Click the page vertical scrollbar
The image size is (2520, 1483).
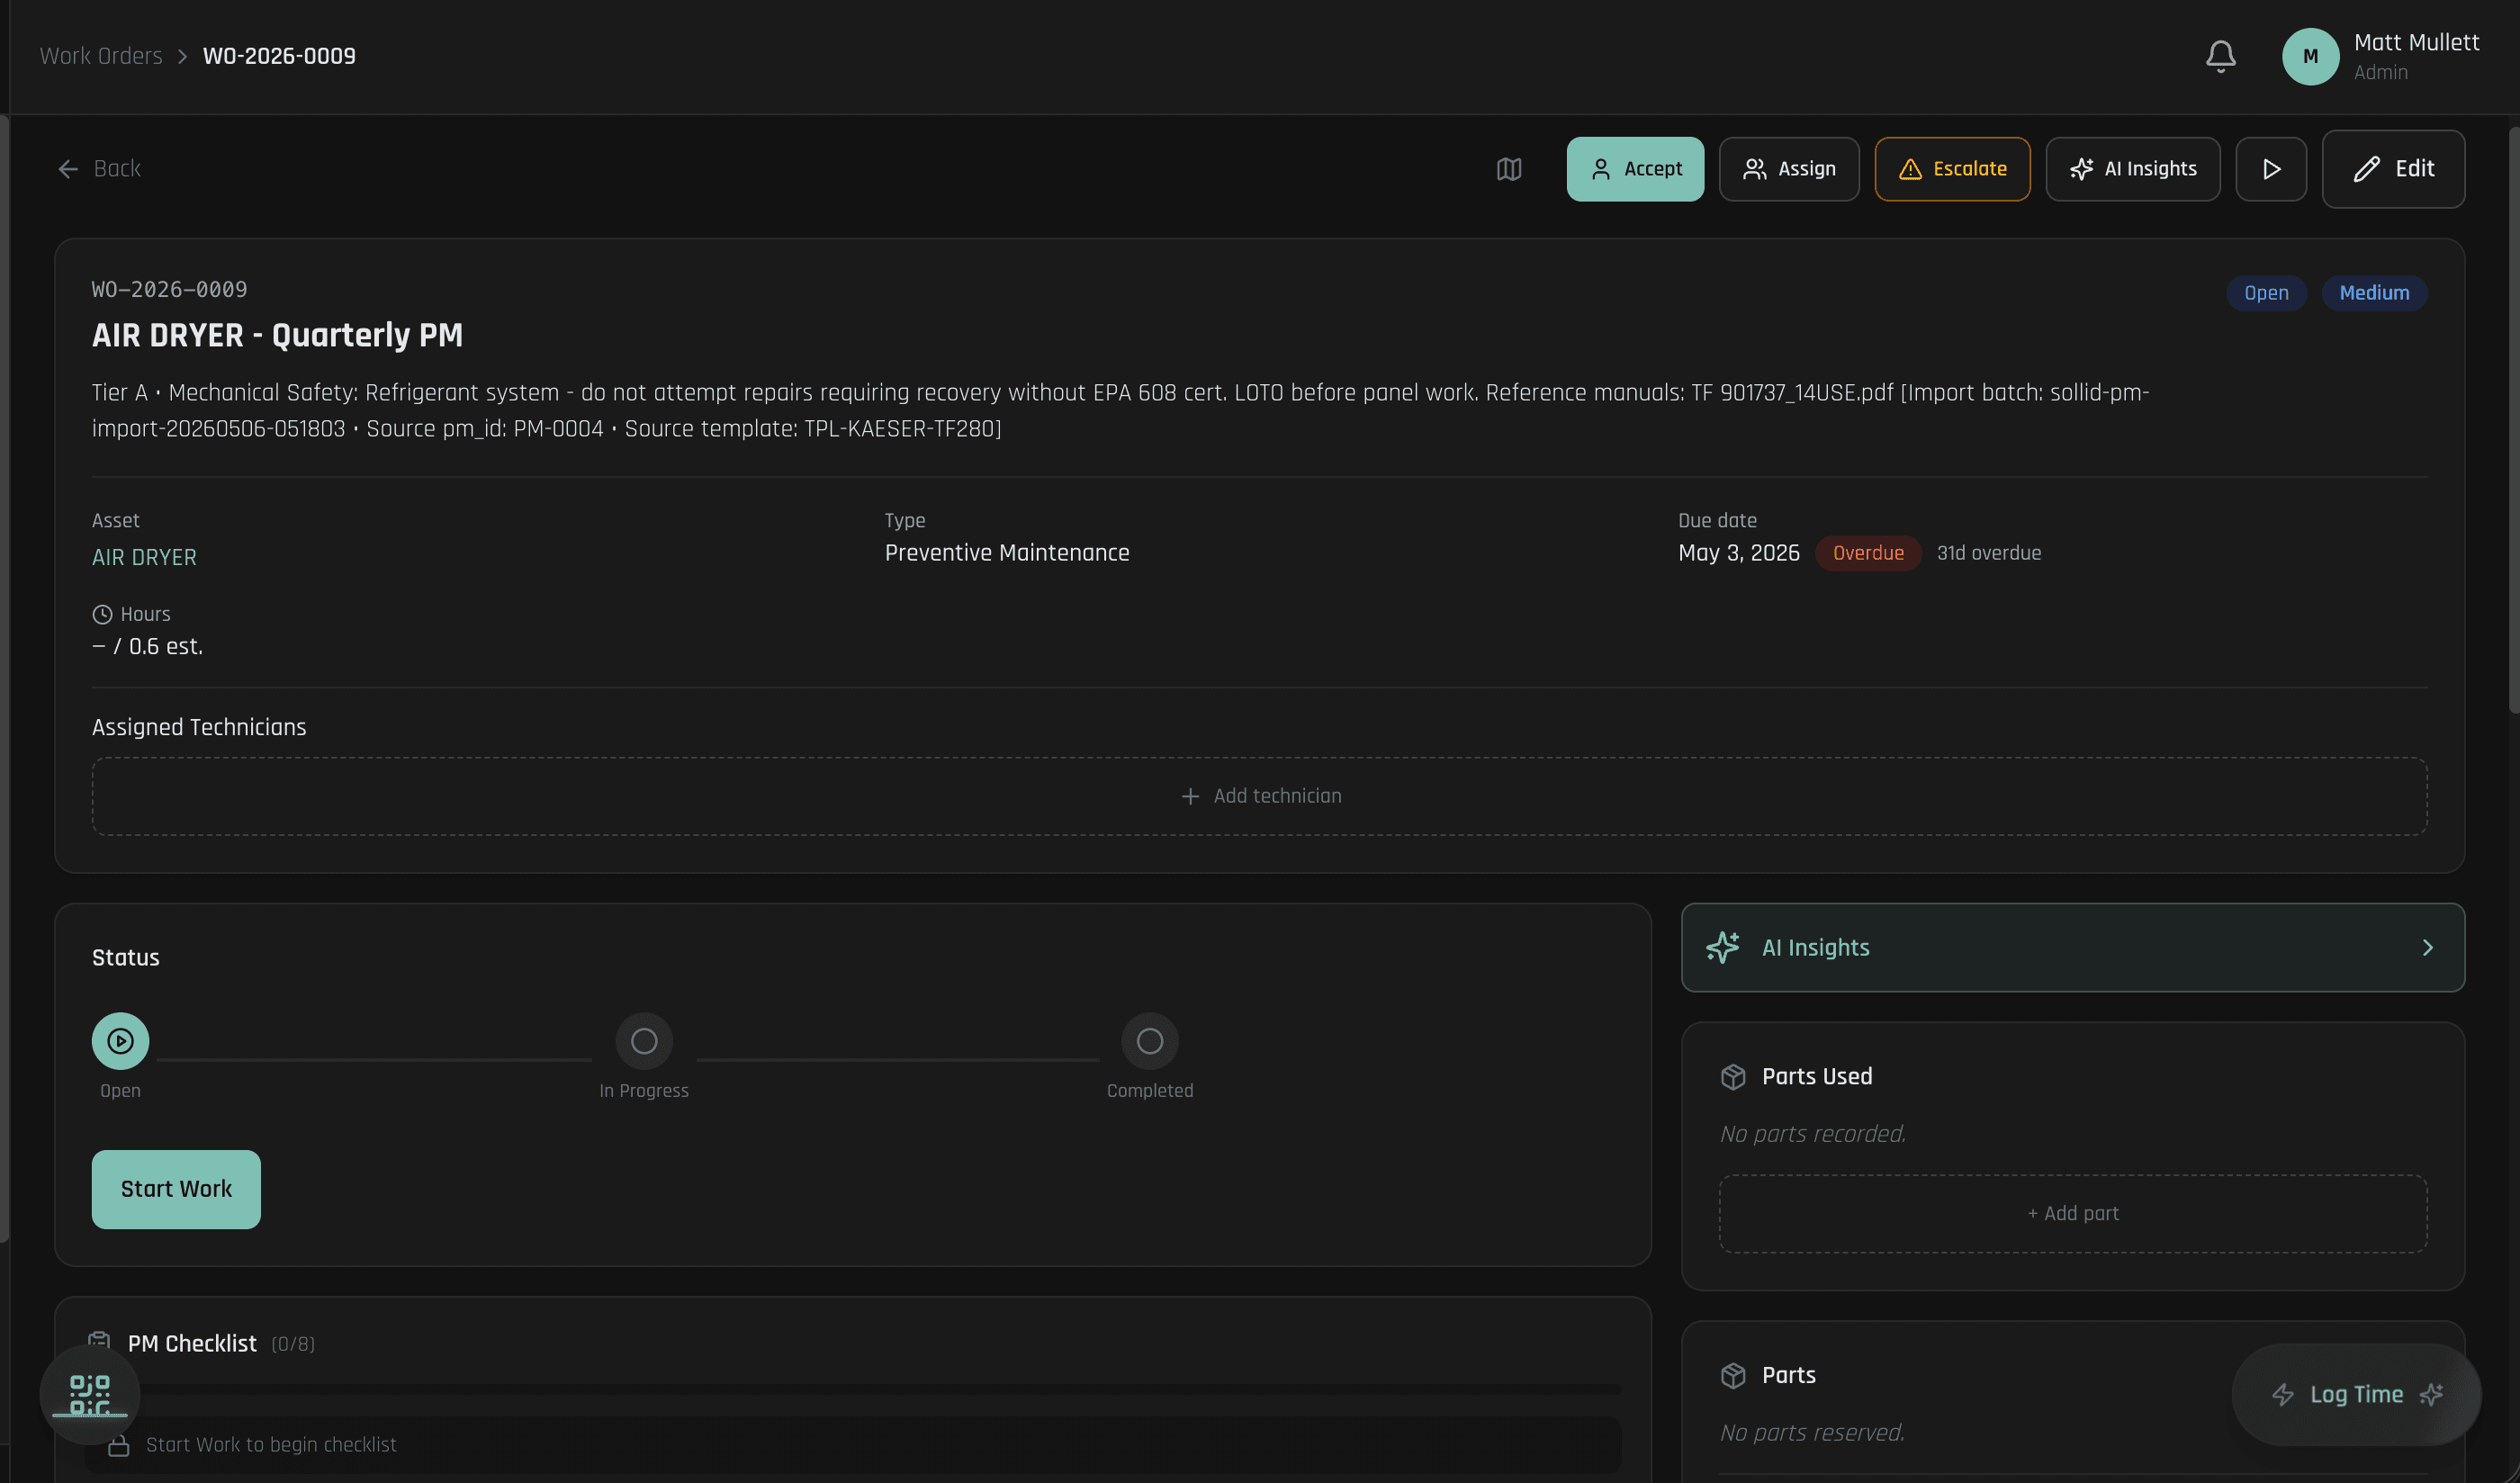[x=2513, y=420]
